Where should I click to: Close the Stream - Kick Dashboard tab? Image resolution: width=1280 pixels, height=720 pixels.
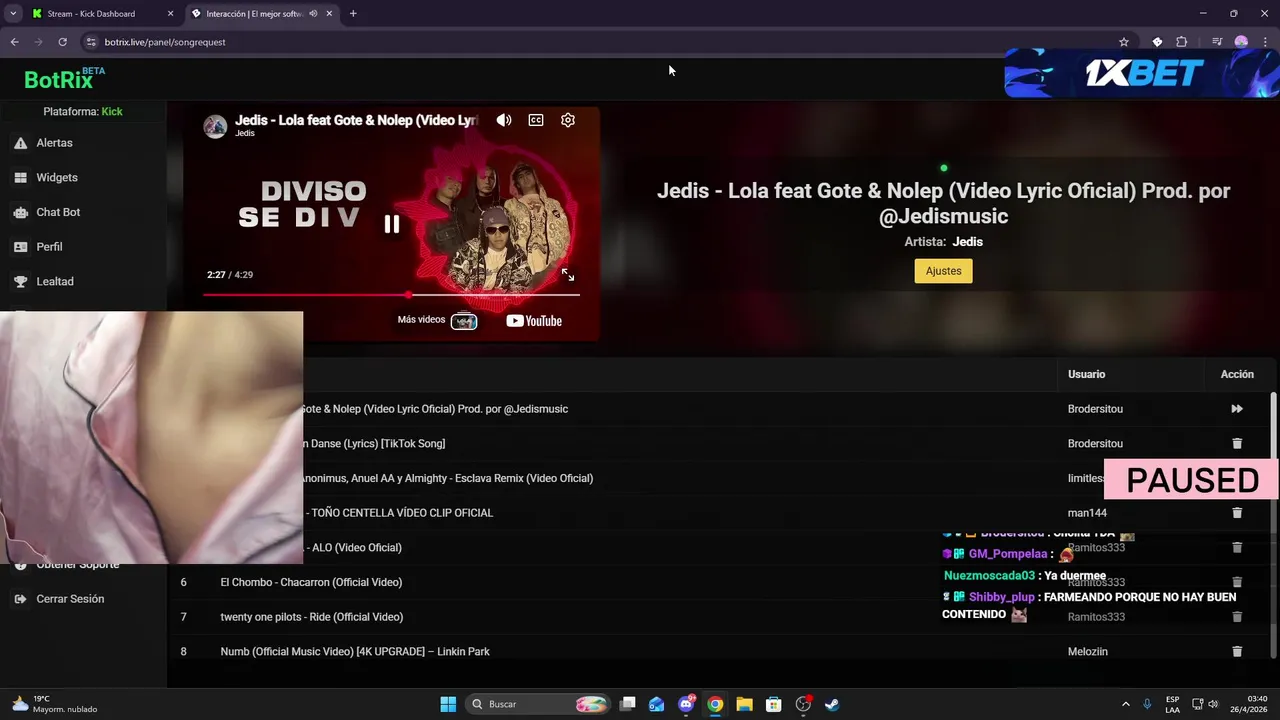(170, 14)
